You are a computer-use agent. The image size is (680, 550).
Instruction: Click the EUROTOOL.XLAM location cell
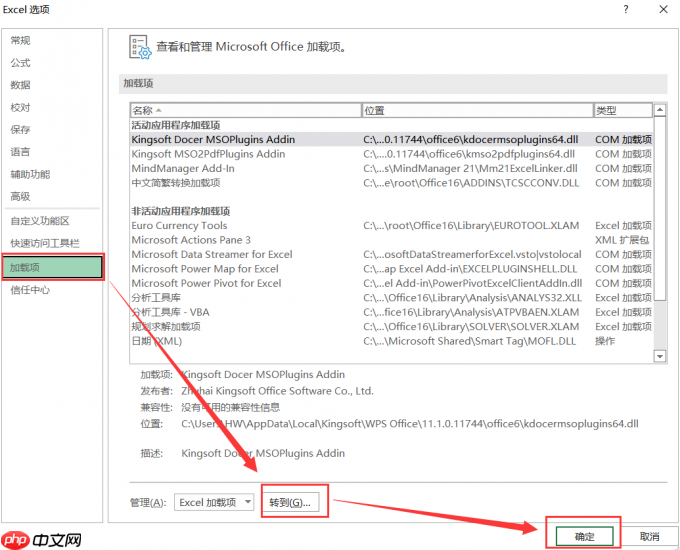pyautogui.click(x=471, y=226)
